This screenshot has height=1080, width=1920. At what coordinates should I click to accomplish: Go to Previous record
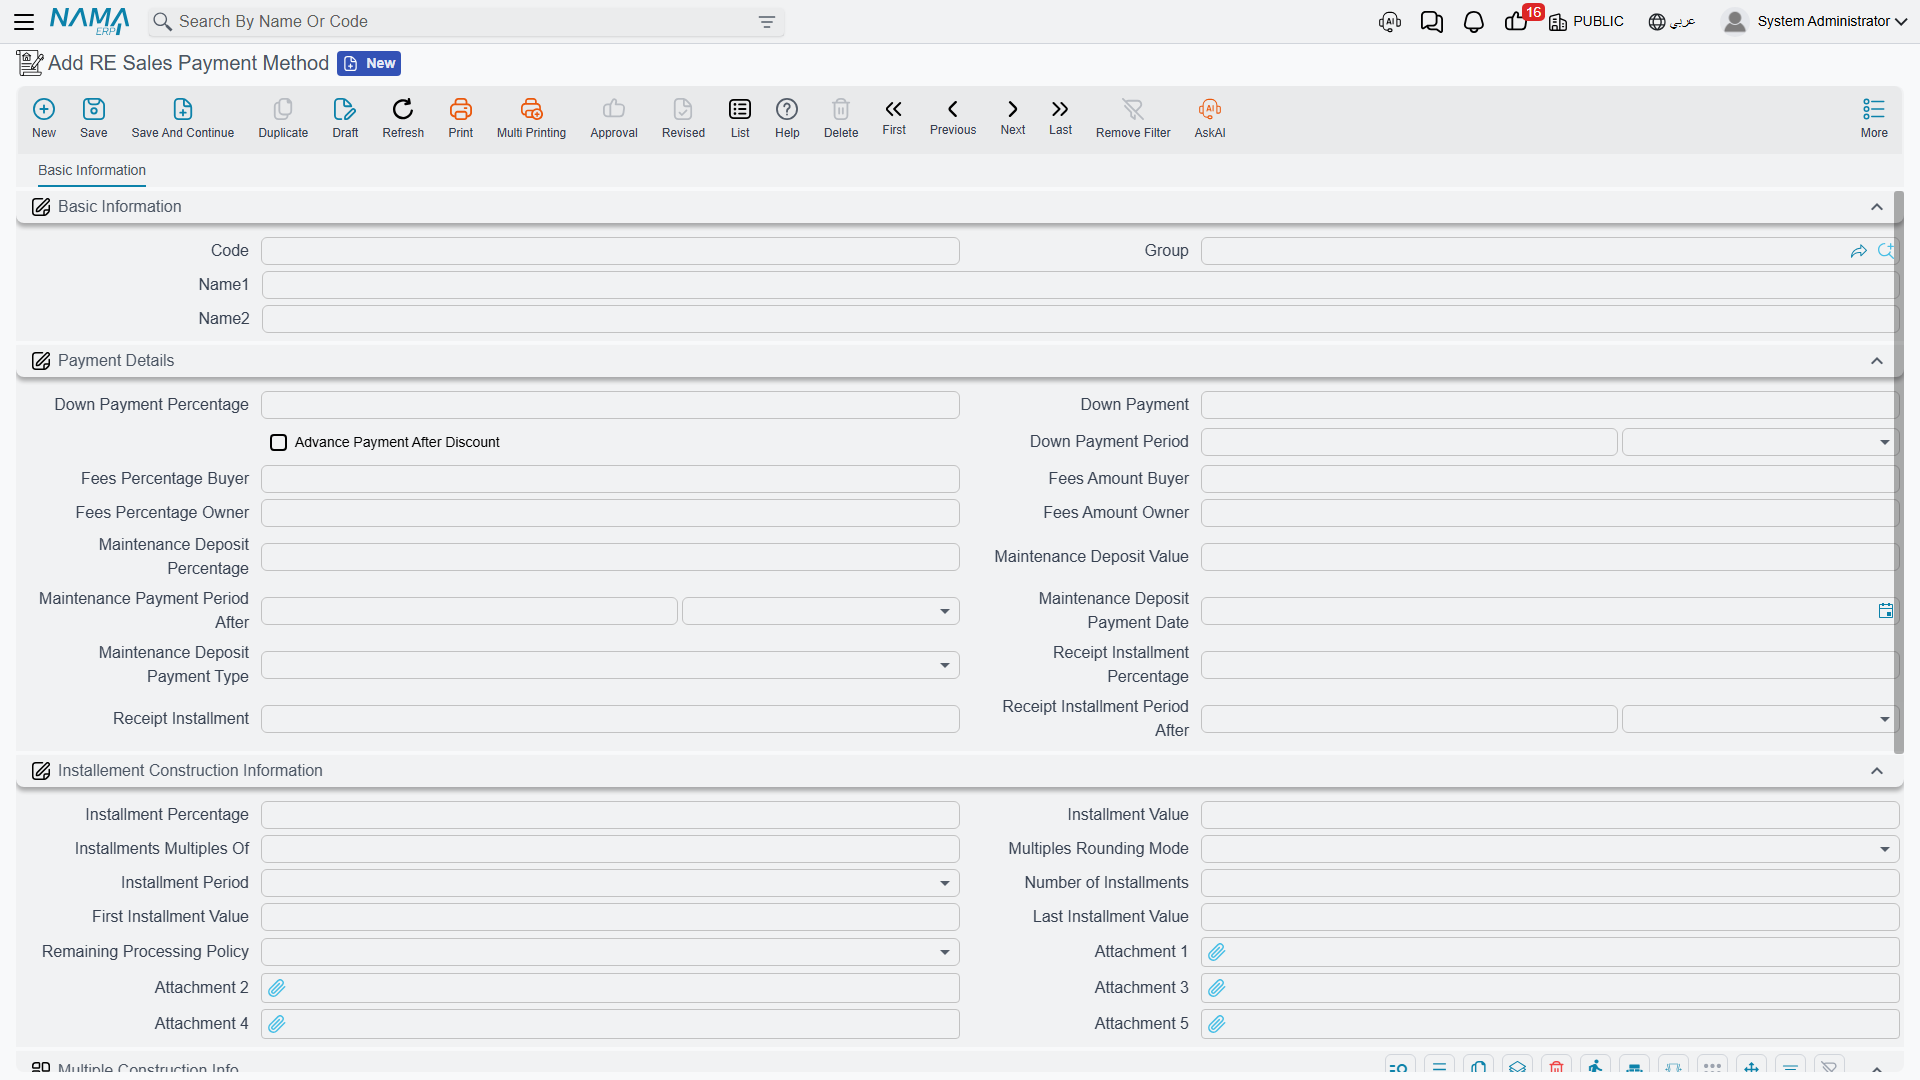click(953, 117)
